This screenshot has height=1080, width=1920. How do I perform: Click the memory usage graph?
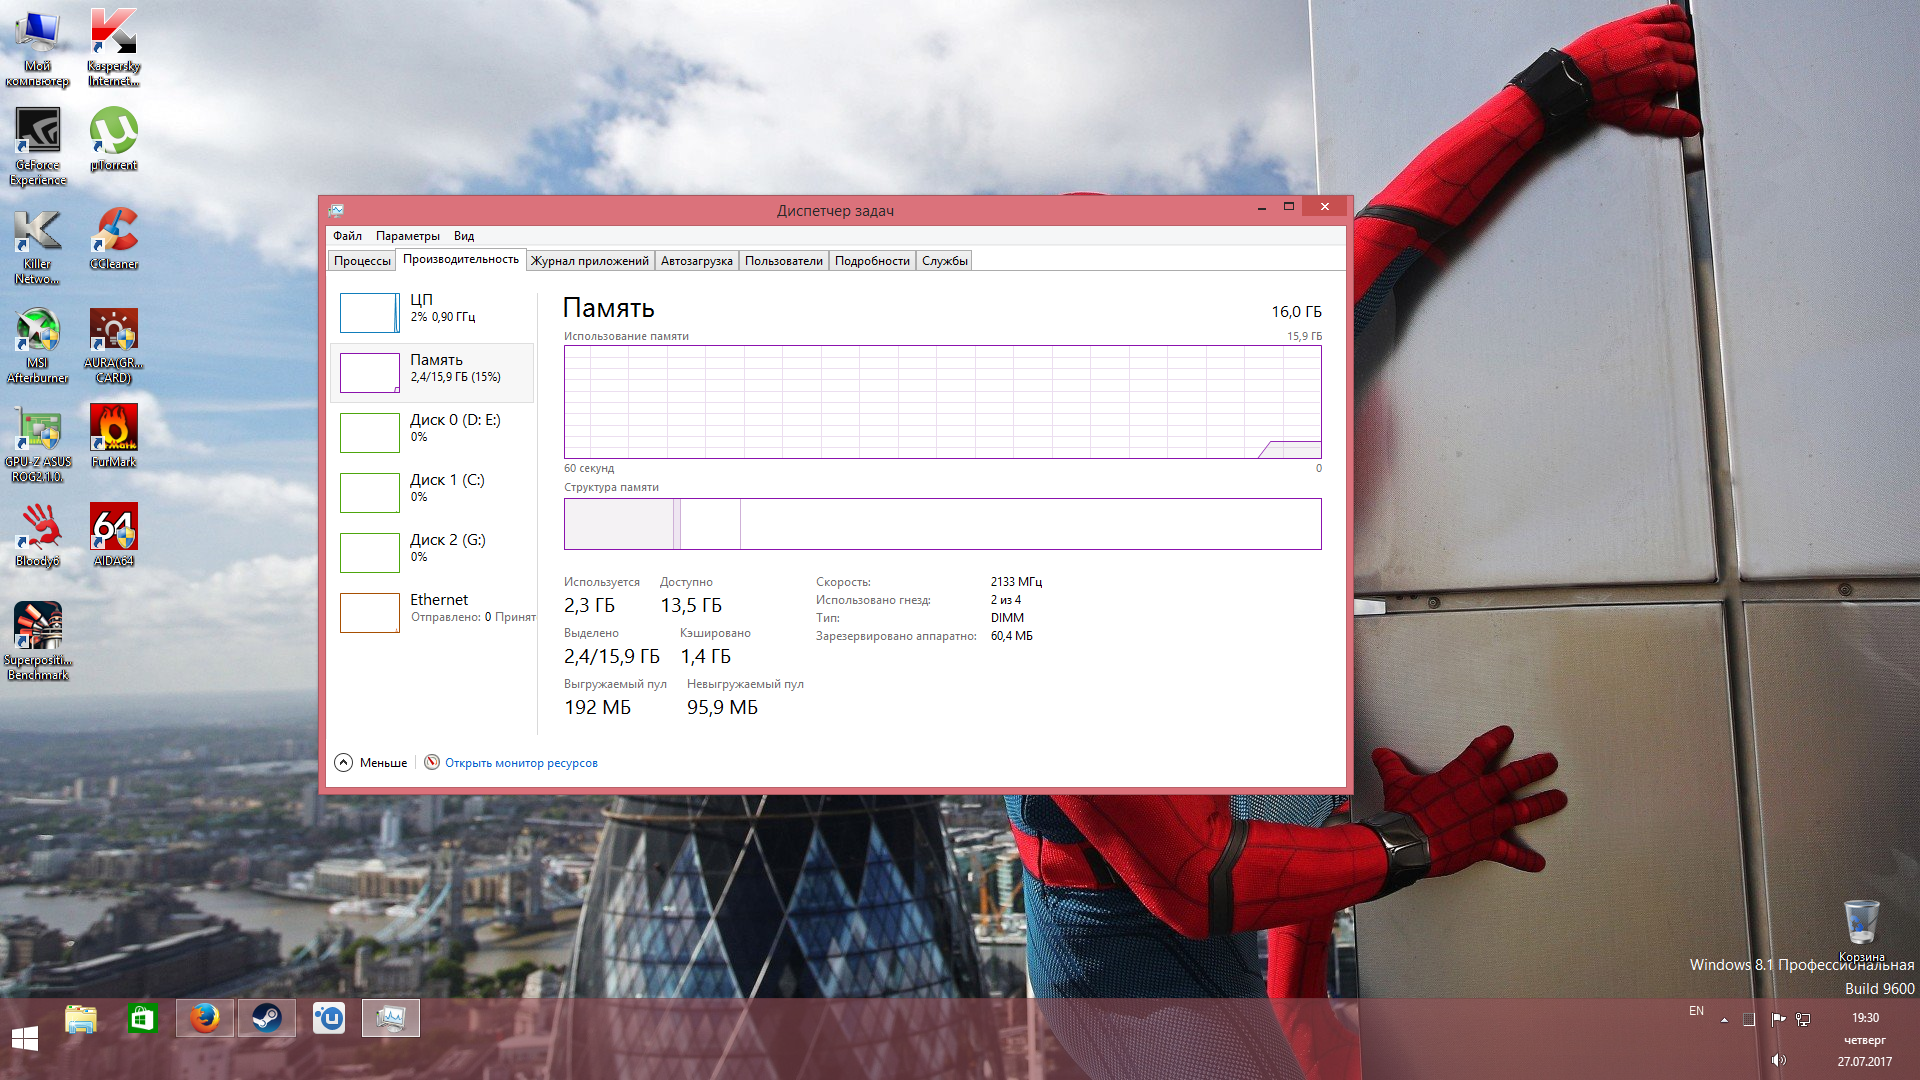[942, 402]
